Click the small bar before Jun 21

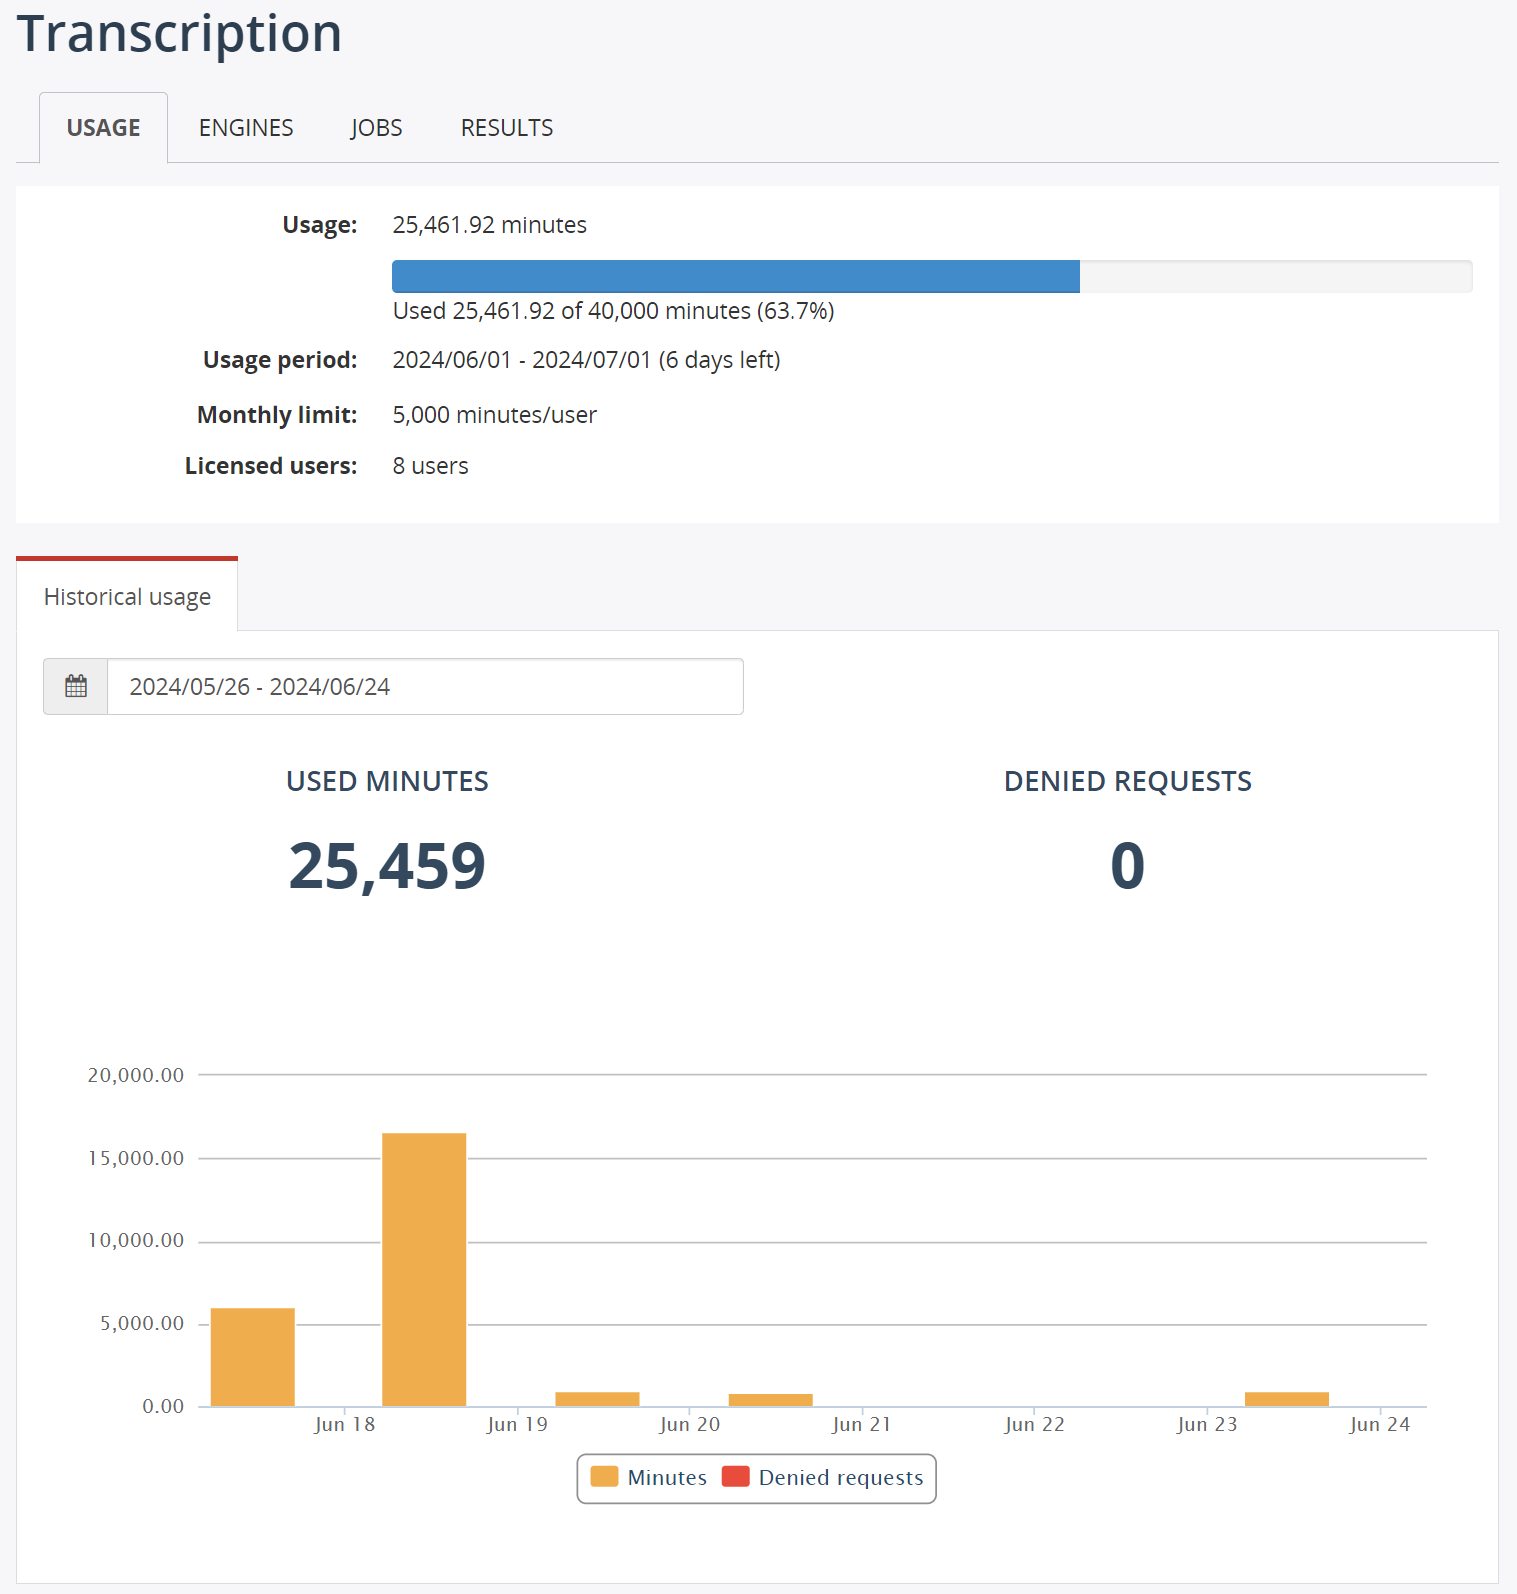[771, 1400]
